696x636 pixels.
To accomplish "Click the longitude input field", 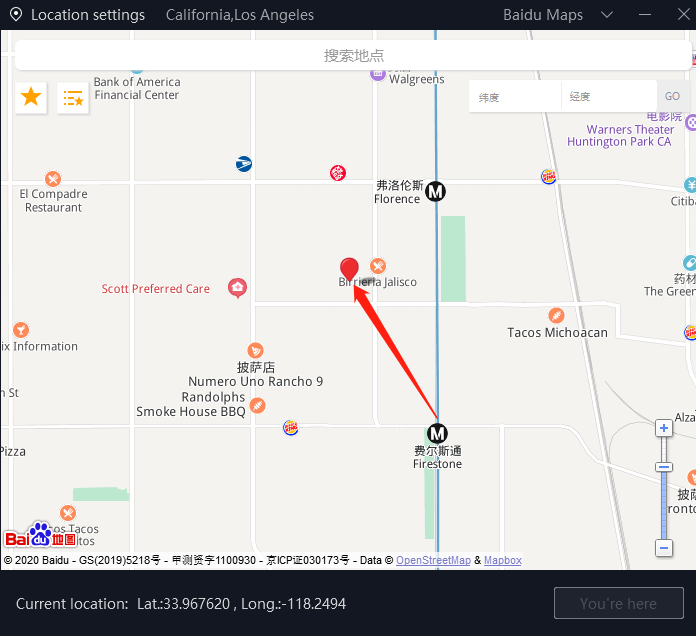I will pos(609,97).
